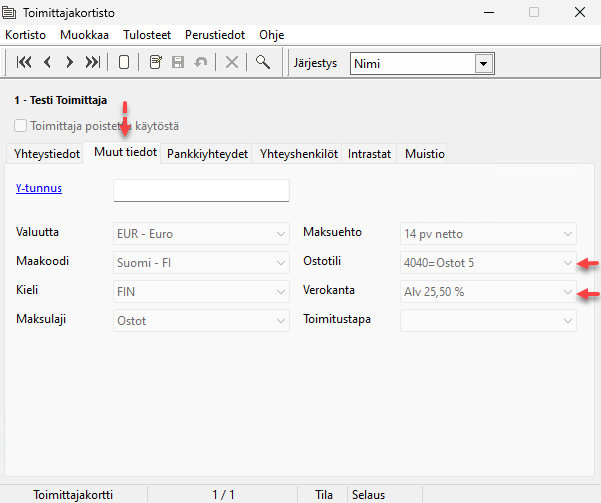
Task: Click the Y-tunnus link
Action: pos(39,188)
